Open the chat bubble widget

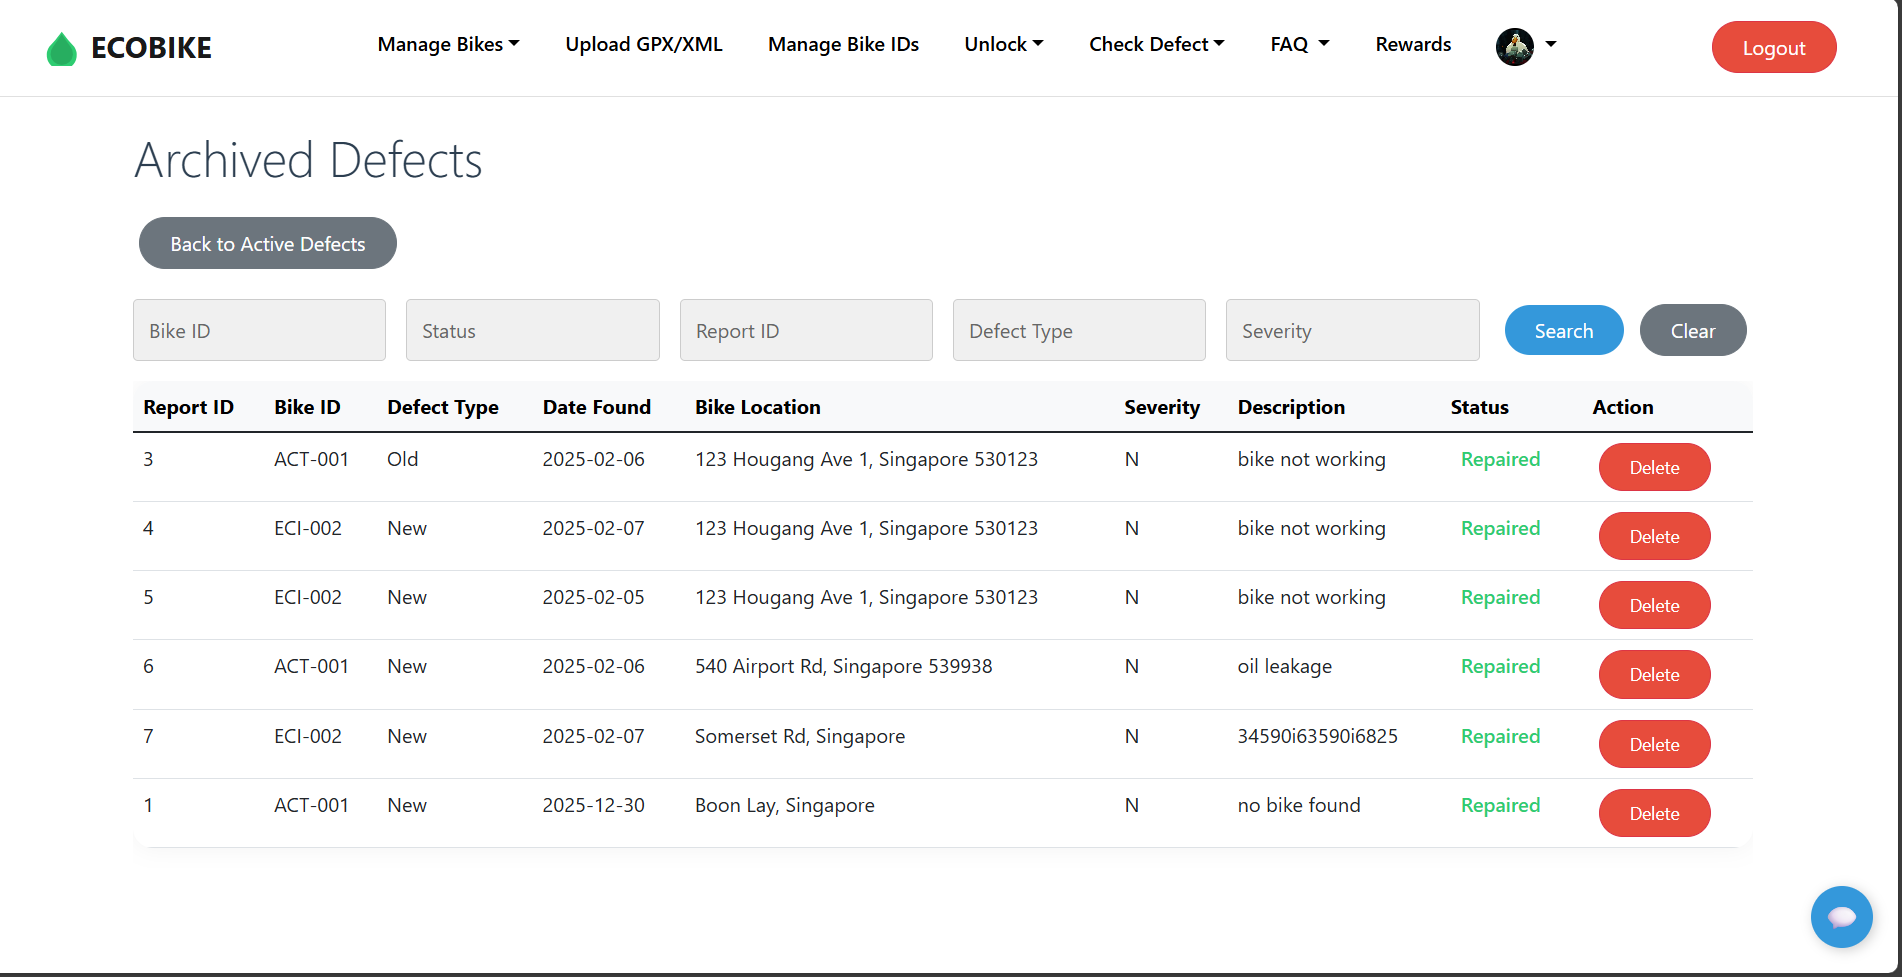click(x=1840, y=916)
